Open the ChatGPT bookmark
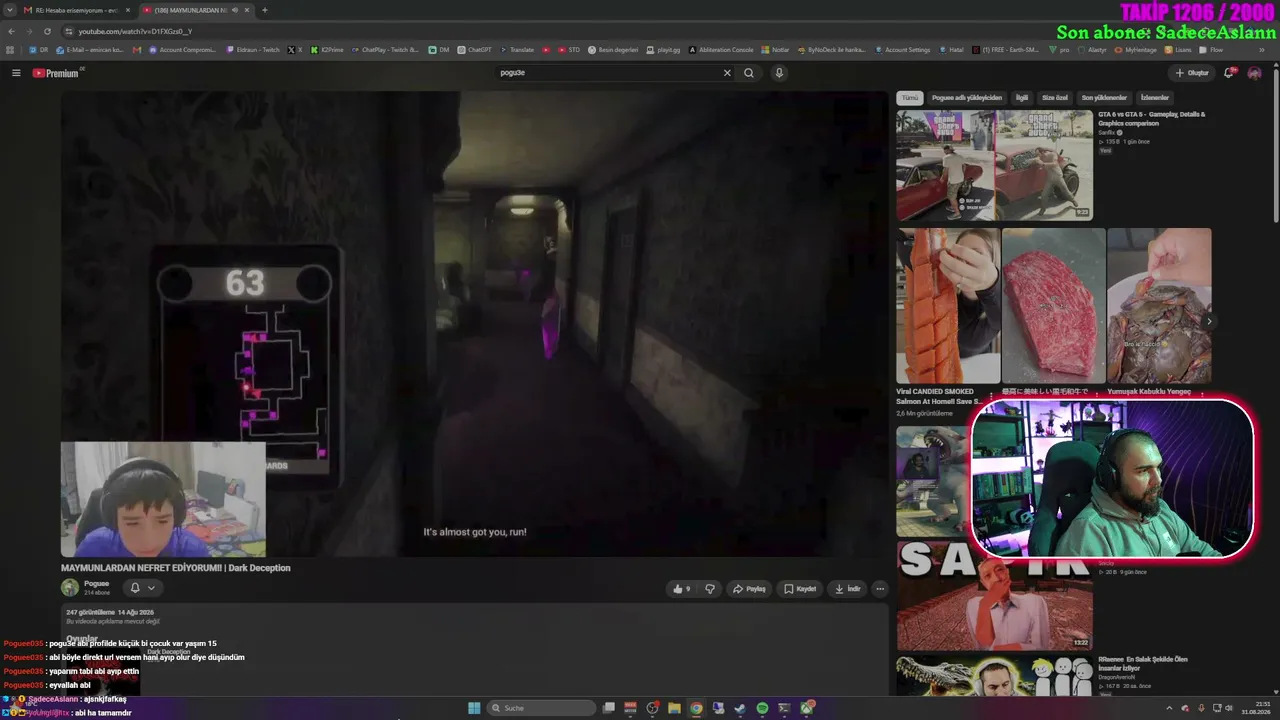 click(x=474, y=49)
